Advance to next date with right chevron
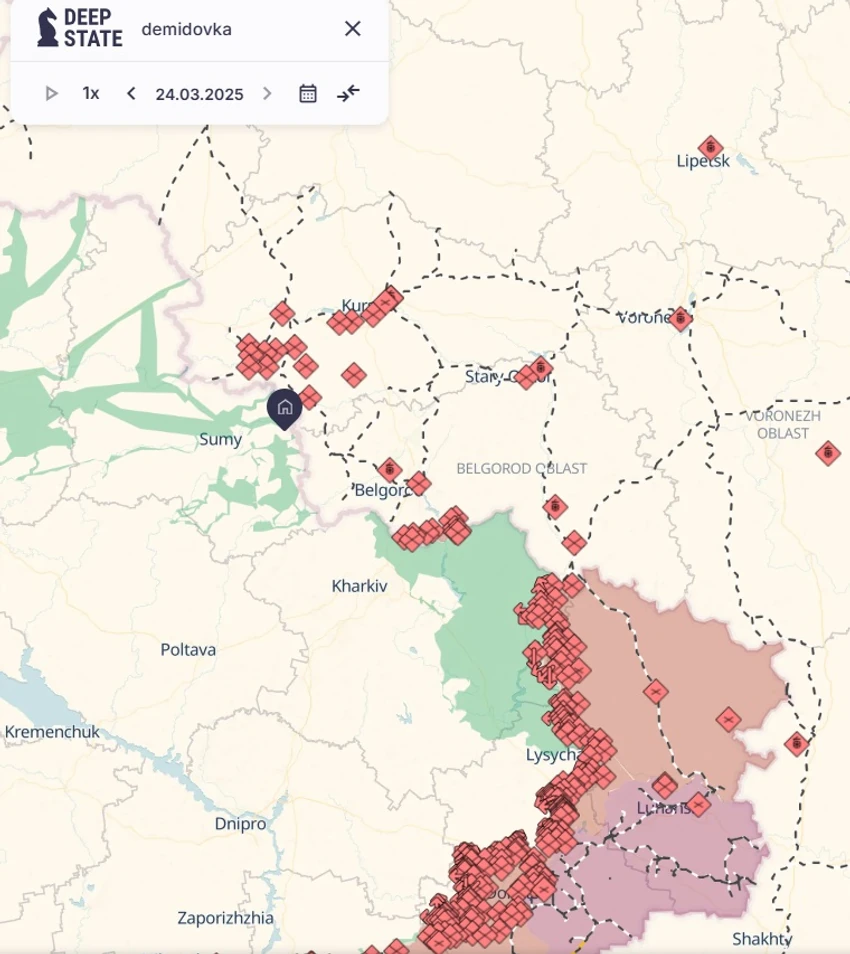Screen dimensions: 850x954 click(x=266, y=94)
